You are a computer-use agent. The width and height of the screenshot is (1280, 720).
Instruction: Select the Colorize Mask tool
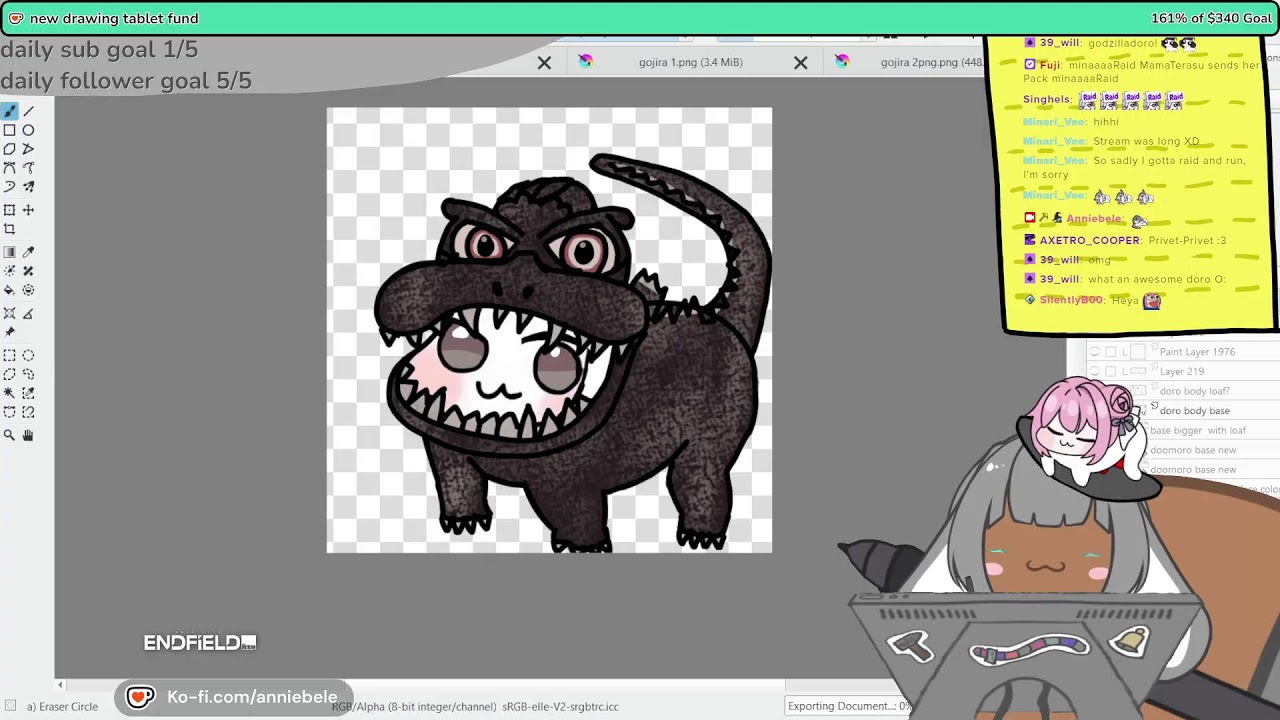pos(9,271)
